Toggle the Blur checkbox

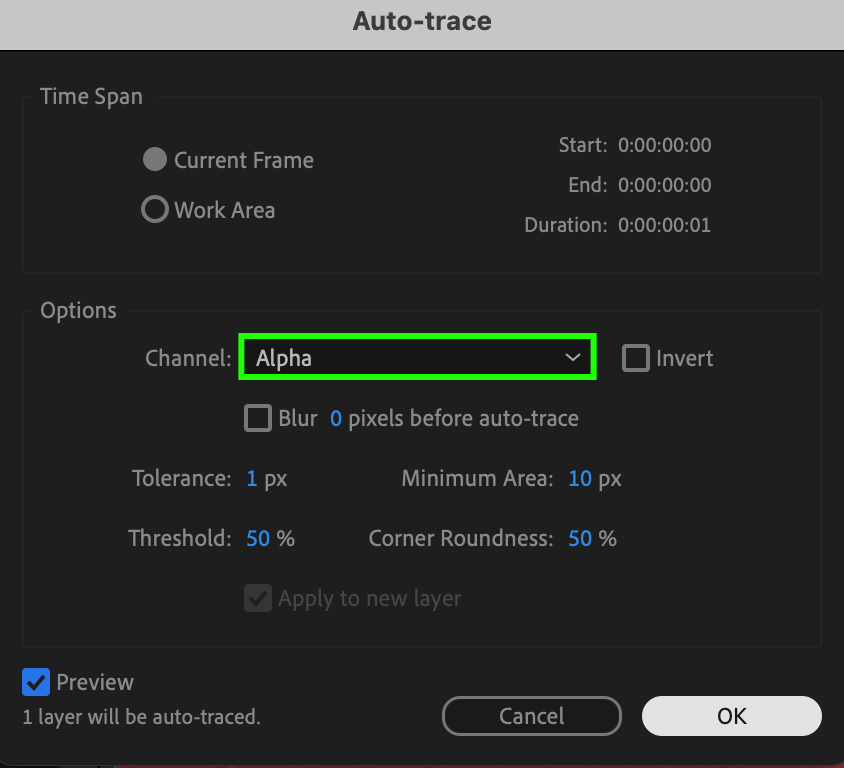258,418
